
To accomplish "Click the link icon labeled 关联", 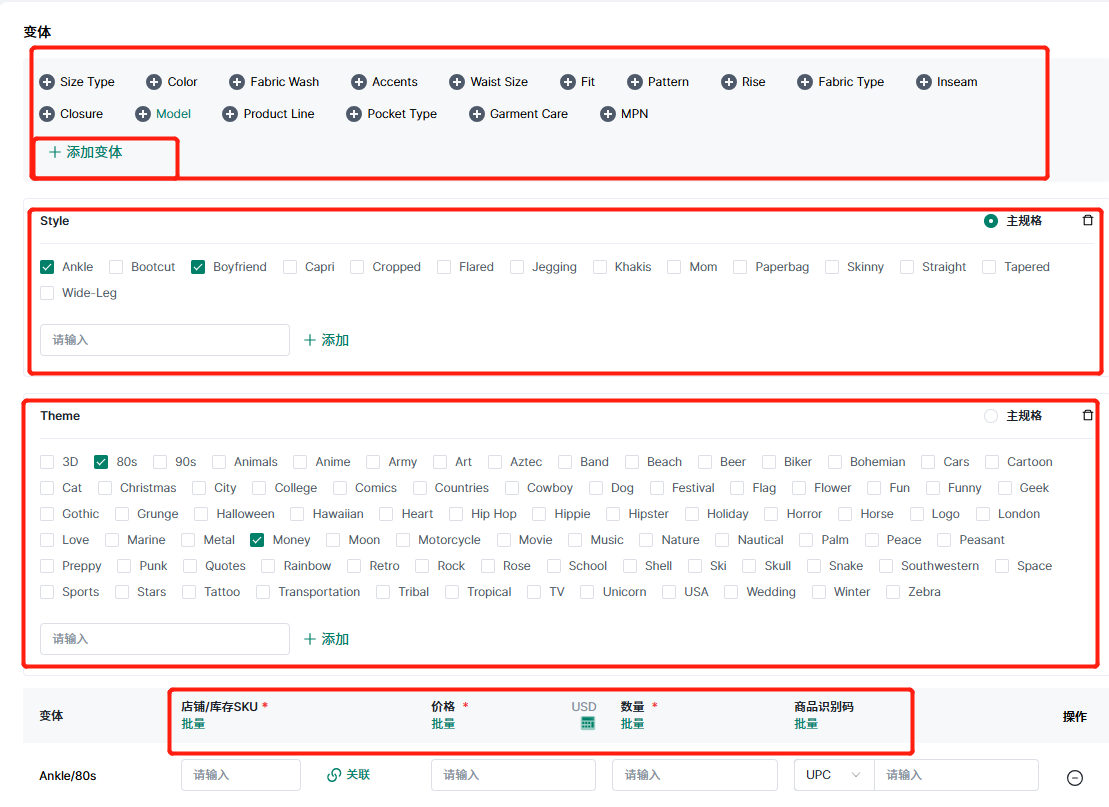I will 348,775.
